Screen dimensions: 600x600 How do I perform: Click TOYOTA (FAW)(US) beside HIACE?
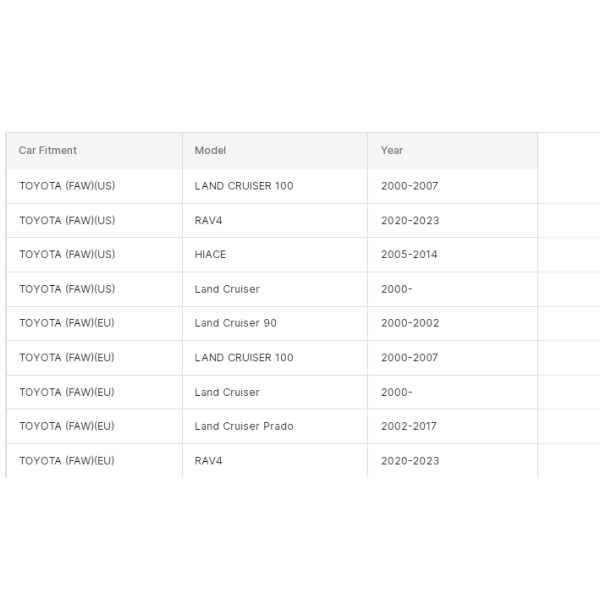[x=67, y=254]
